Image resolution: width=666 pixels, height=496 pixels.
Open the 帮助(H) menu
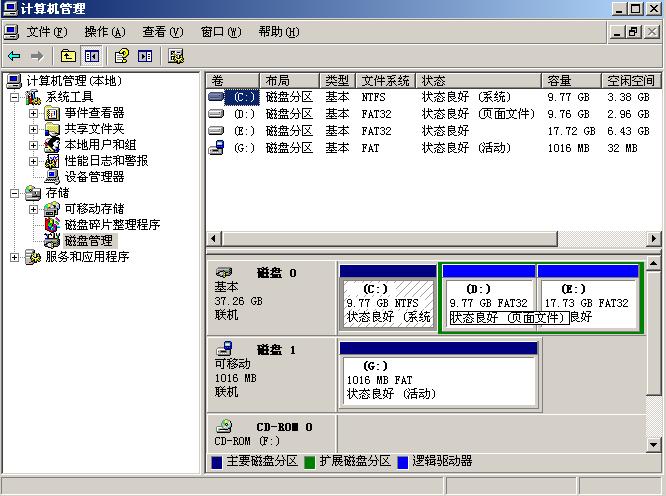pyautogui.click(x=279, y=32)
